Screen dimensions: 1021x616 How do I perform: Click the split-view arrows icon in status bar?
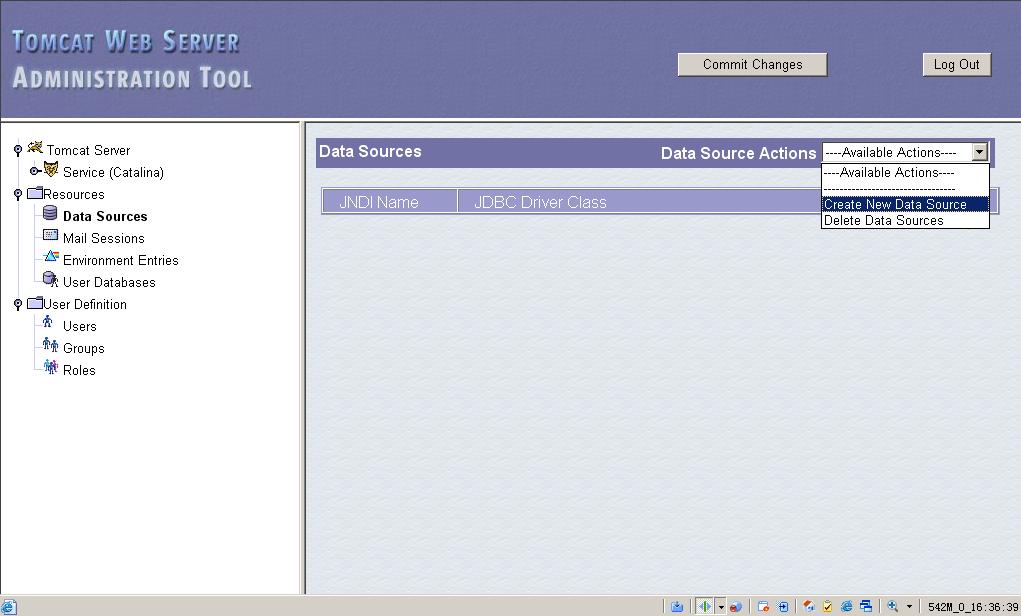[705, 607]
